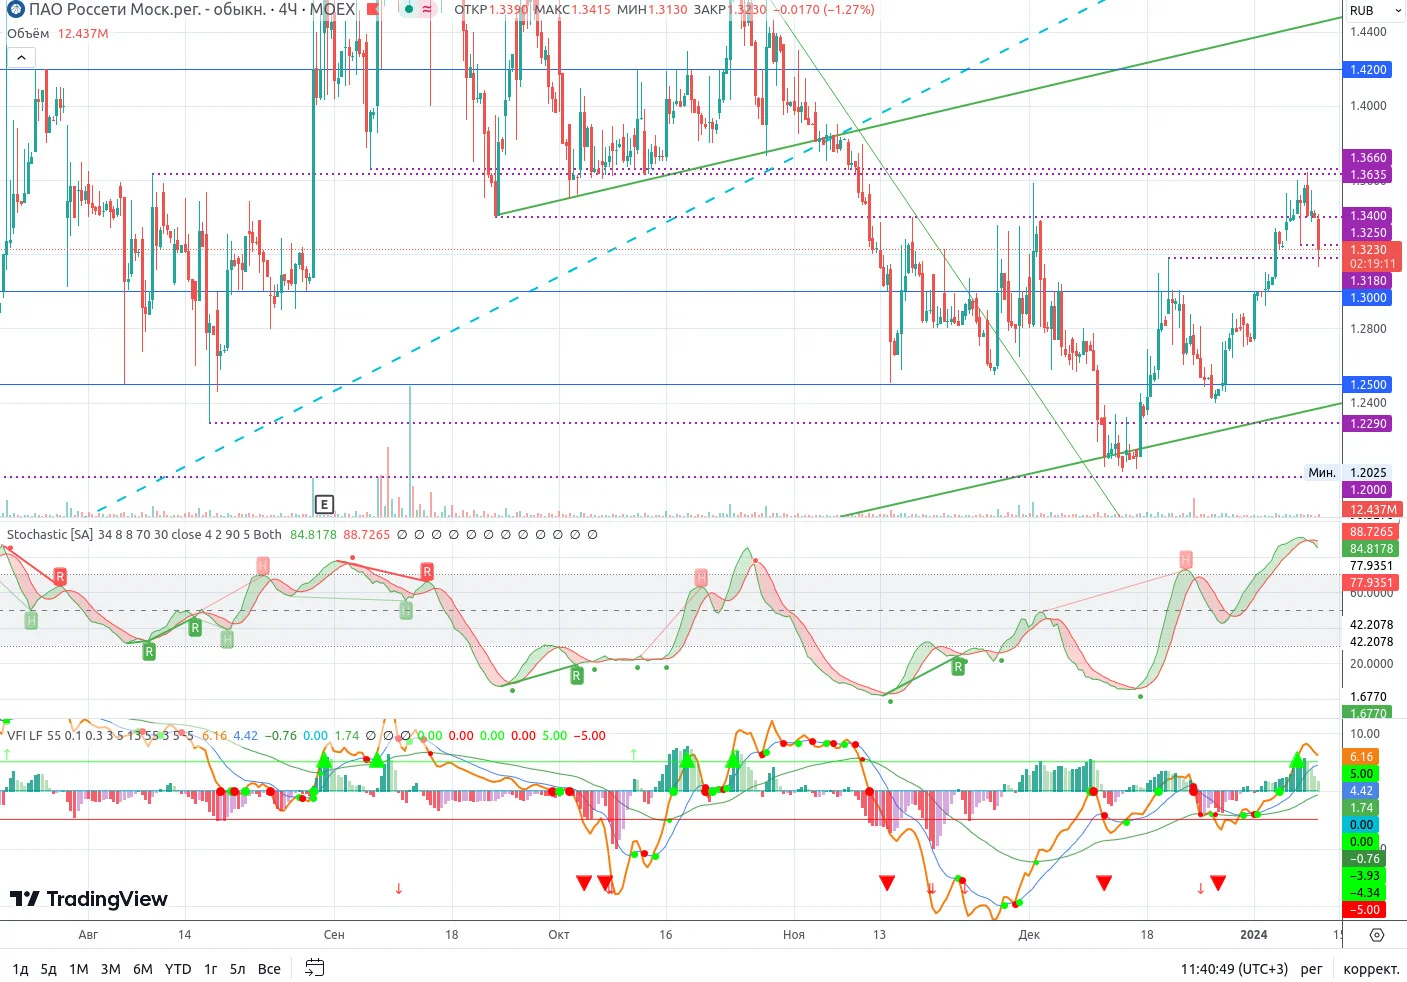The height and width of the screenshot is (982, 1407).
Task: Open the RUB currency dropdown
Action: (1375, 11)
